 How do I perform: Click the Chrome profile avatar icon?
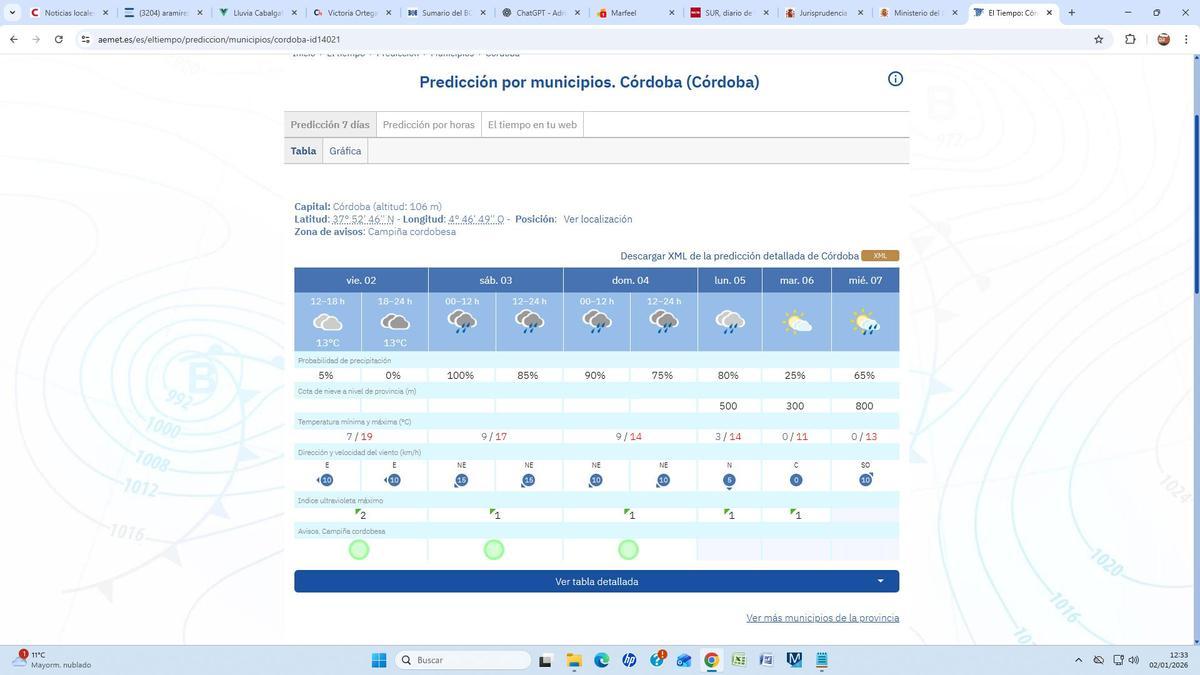coord(1163,39)
